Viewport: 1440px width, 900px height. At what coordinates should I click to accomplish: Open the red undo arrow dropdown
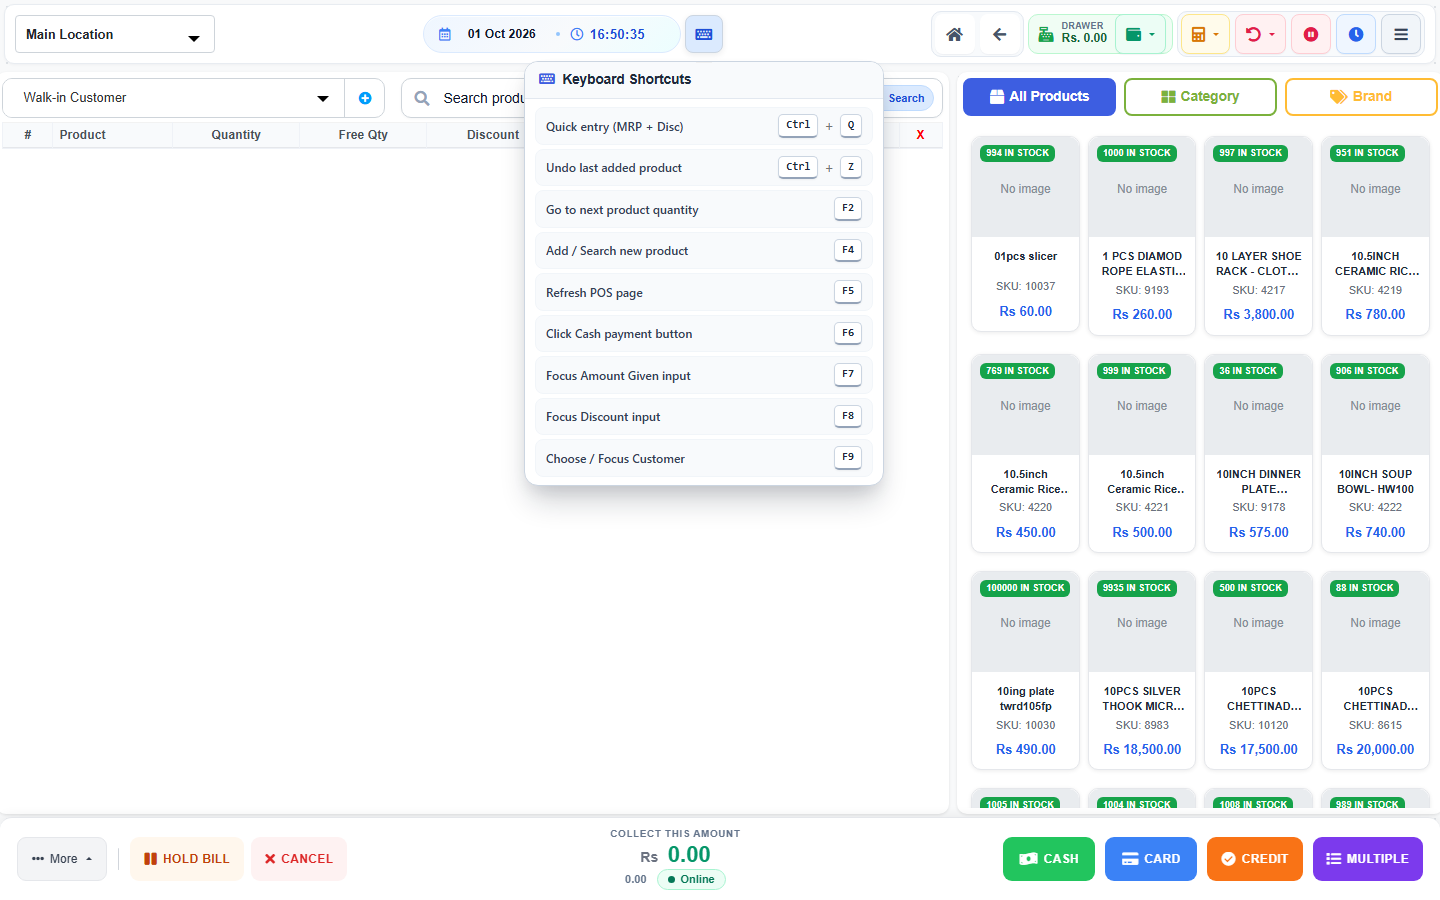(x=1260, y=34)
